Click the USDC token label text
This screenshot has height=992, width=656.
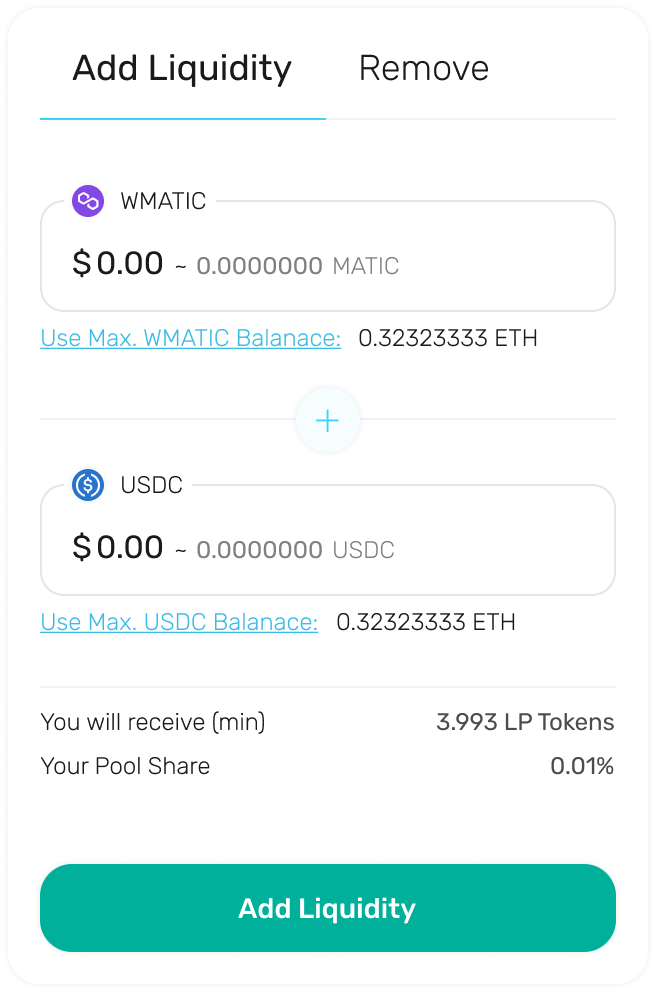[152, 485]
